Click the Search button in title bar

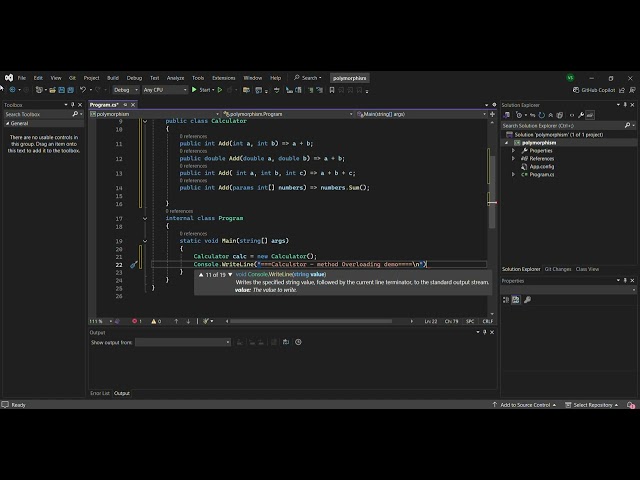(308, 78)
